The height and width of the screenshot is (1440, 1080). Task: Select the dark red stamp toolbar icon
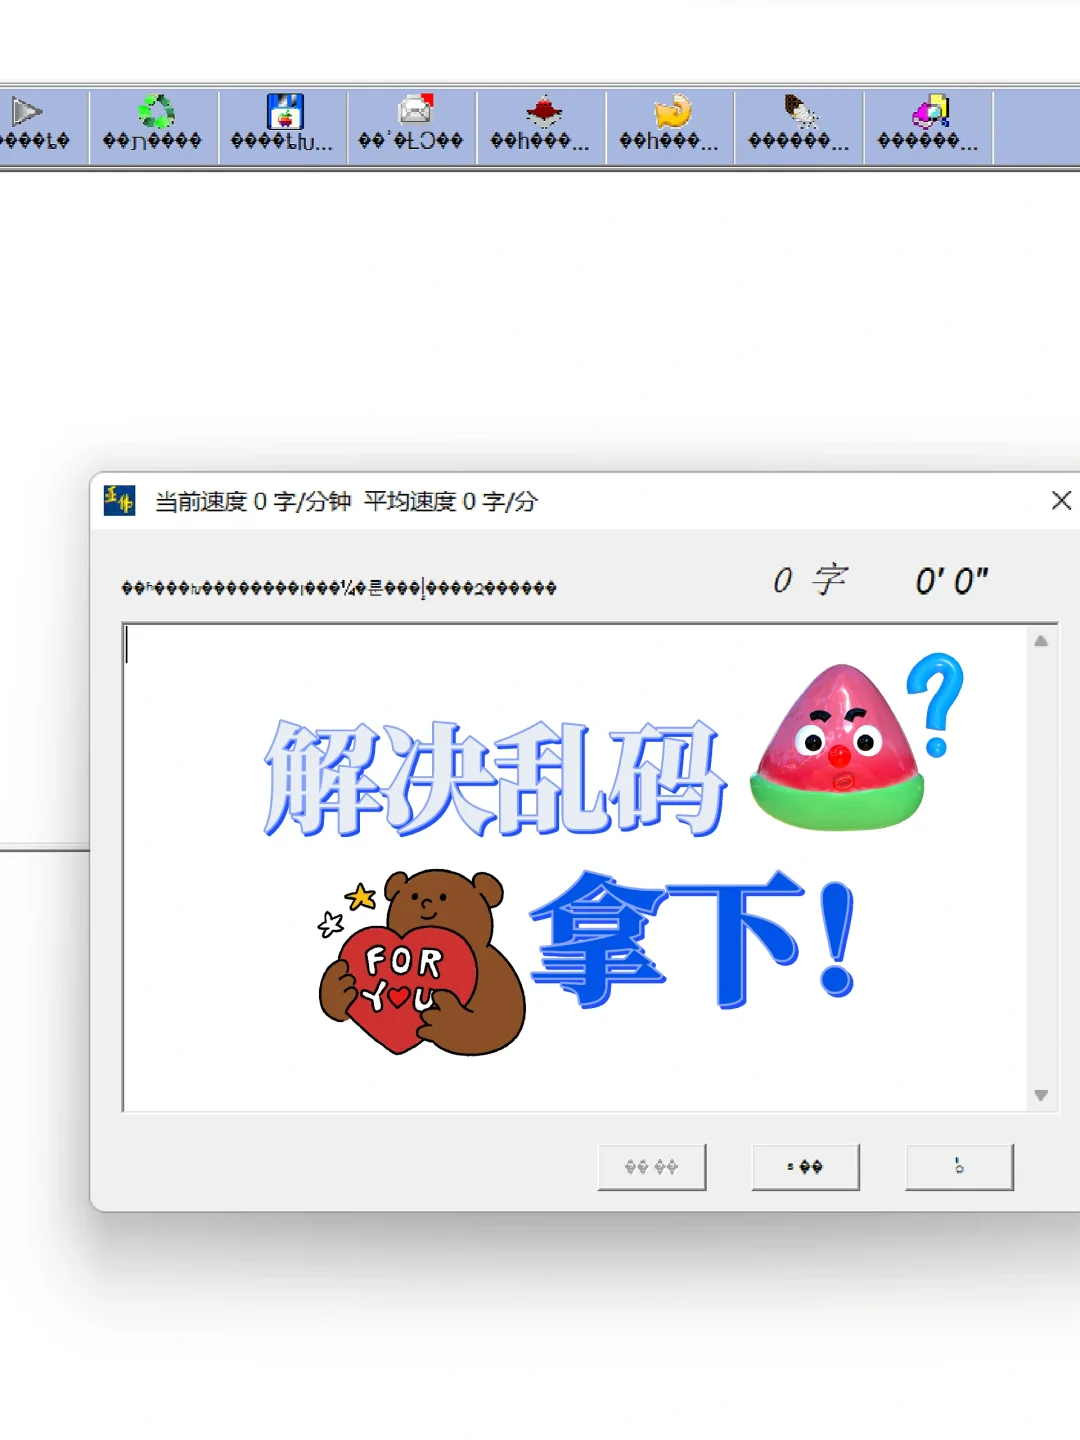(542, 110)
